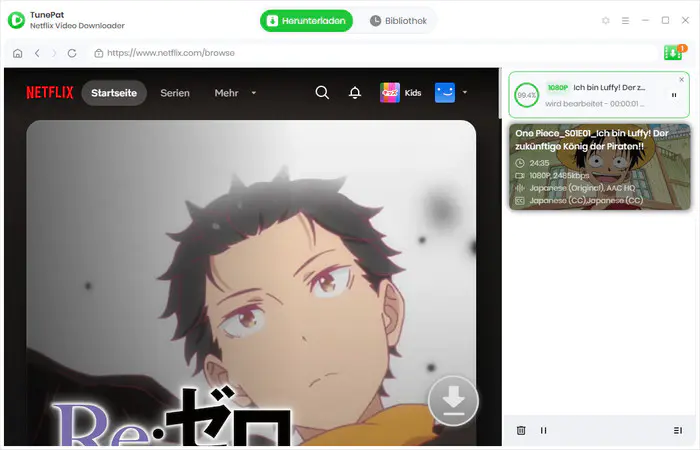
Task: Pause all downloads in bottom bar
Action: 543,430
